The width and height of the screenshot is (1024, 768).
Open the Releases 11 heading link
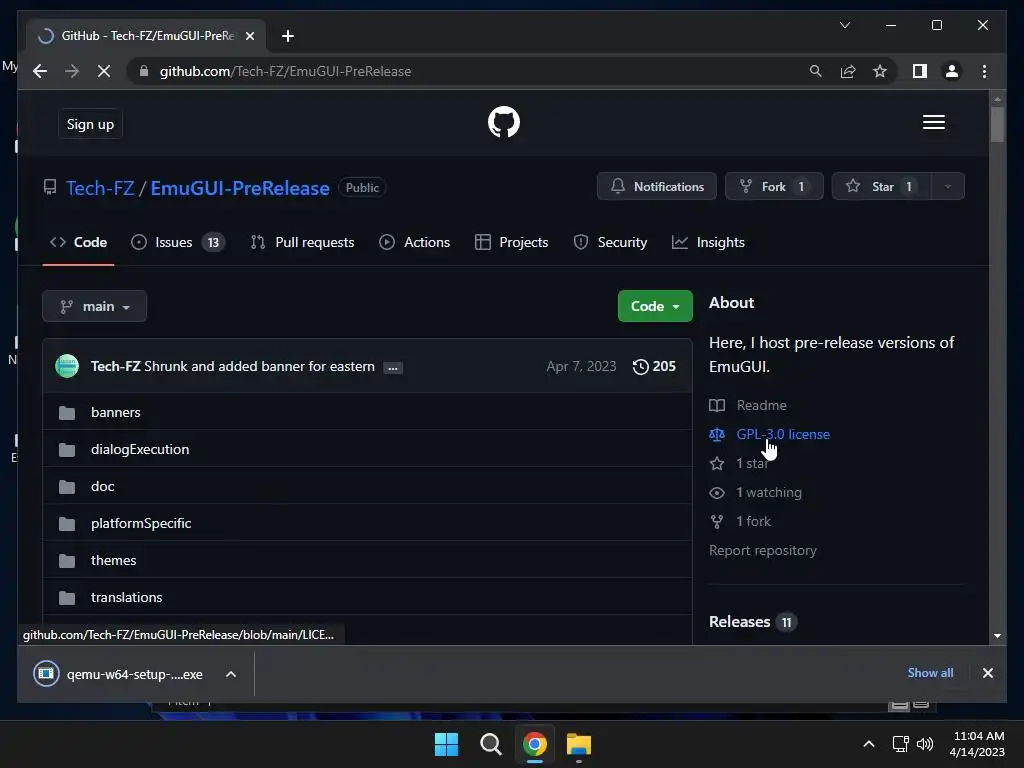[x=752, y=622]
